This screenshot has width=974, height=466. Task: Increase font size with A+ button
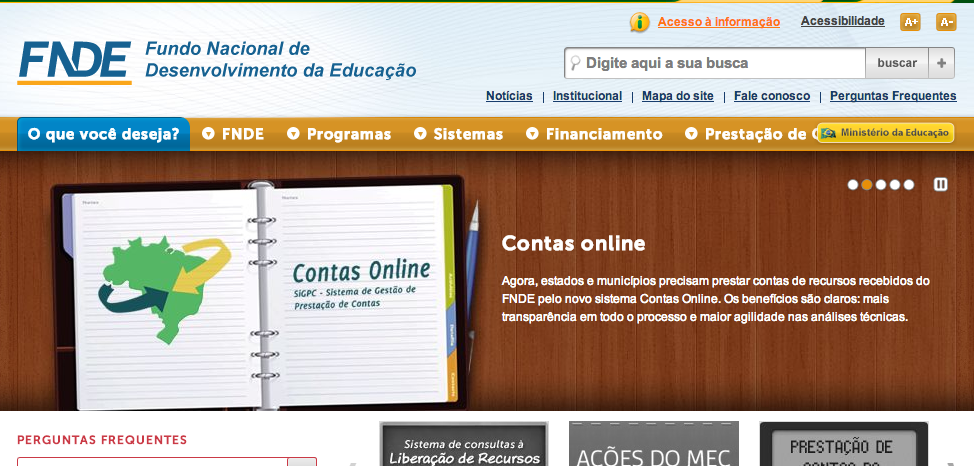(x=910, y=22)
